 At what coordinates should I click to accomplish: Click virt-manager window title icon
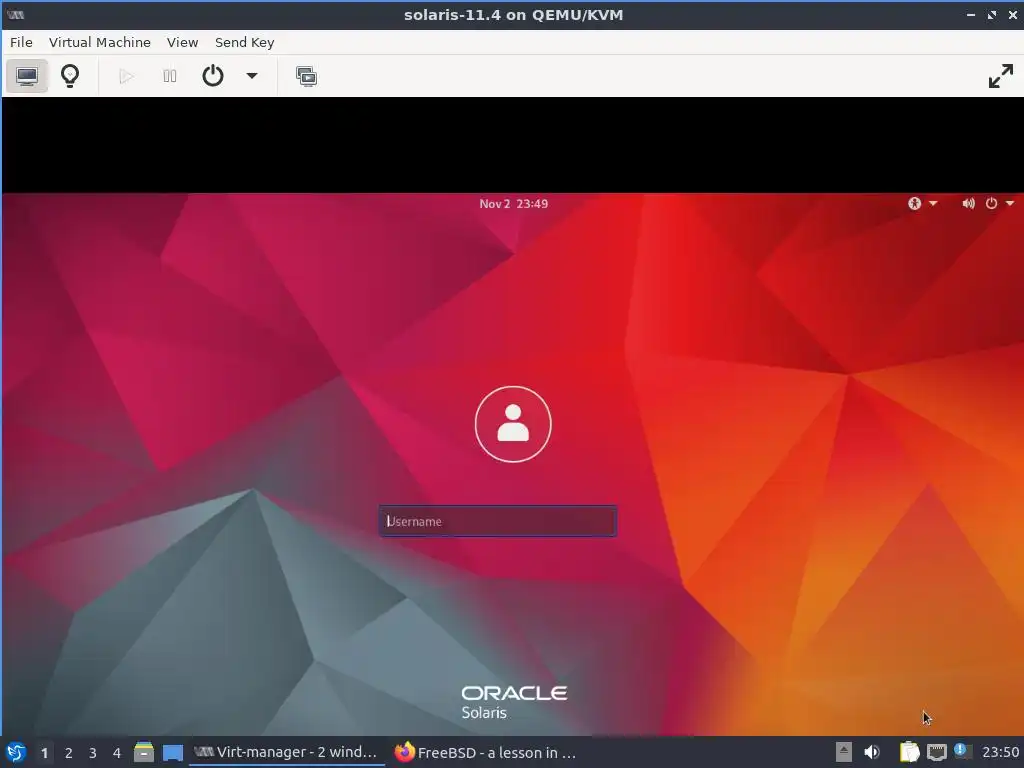16,14
